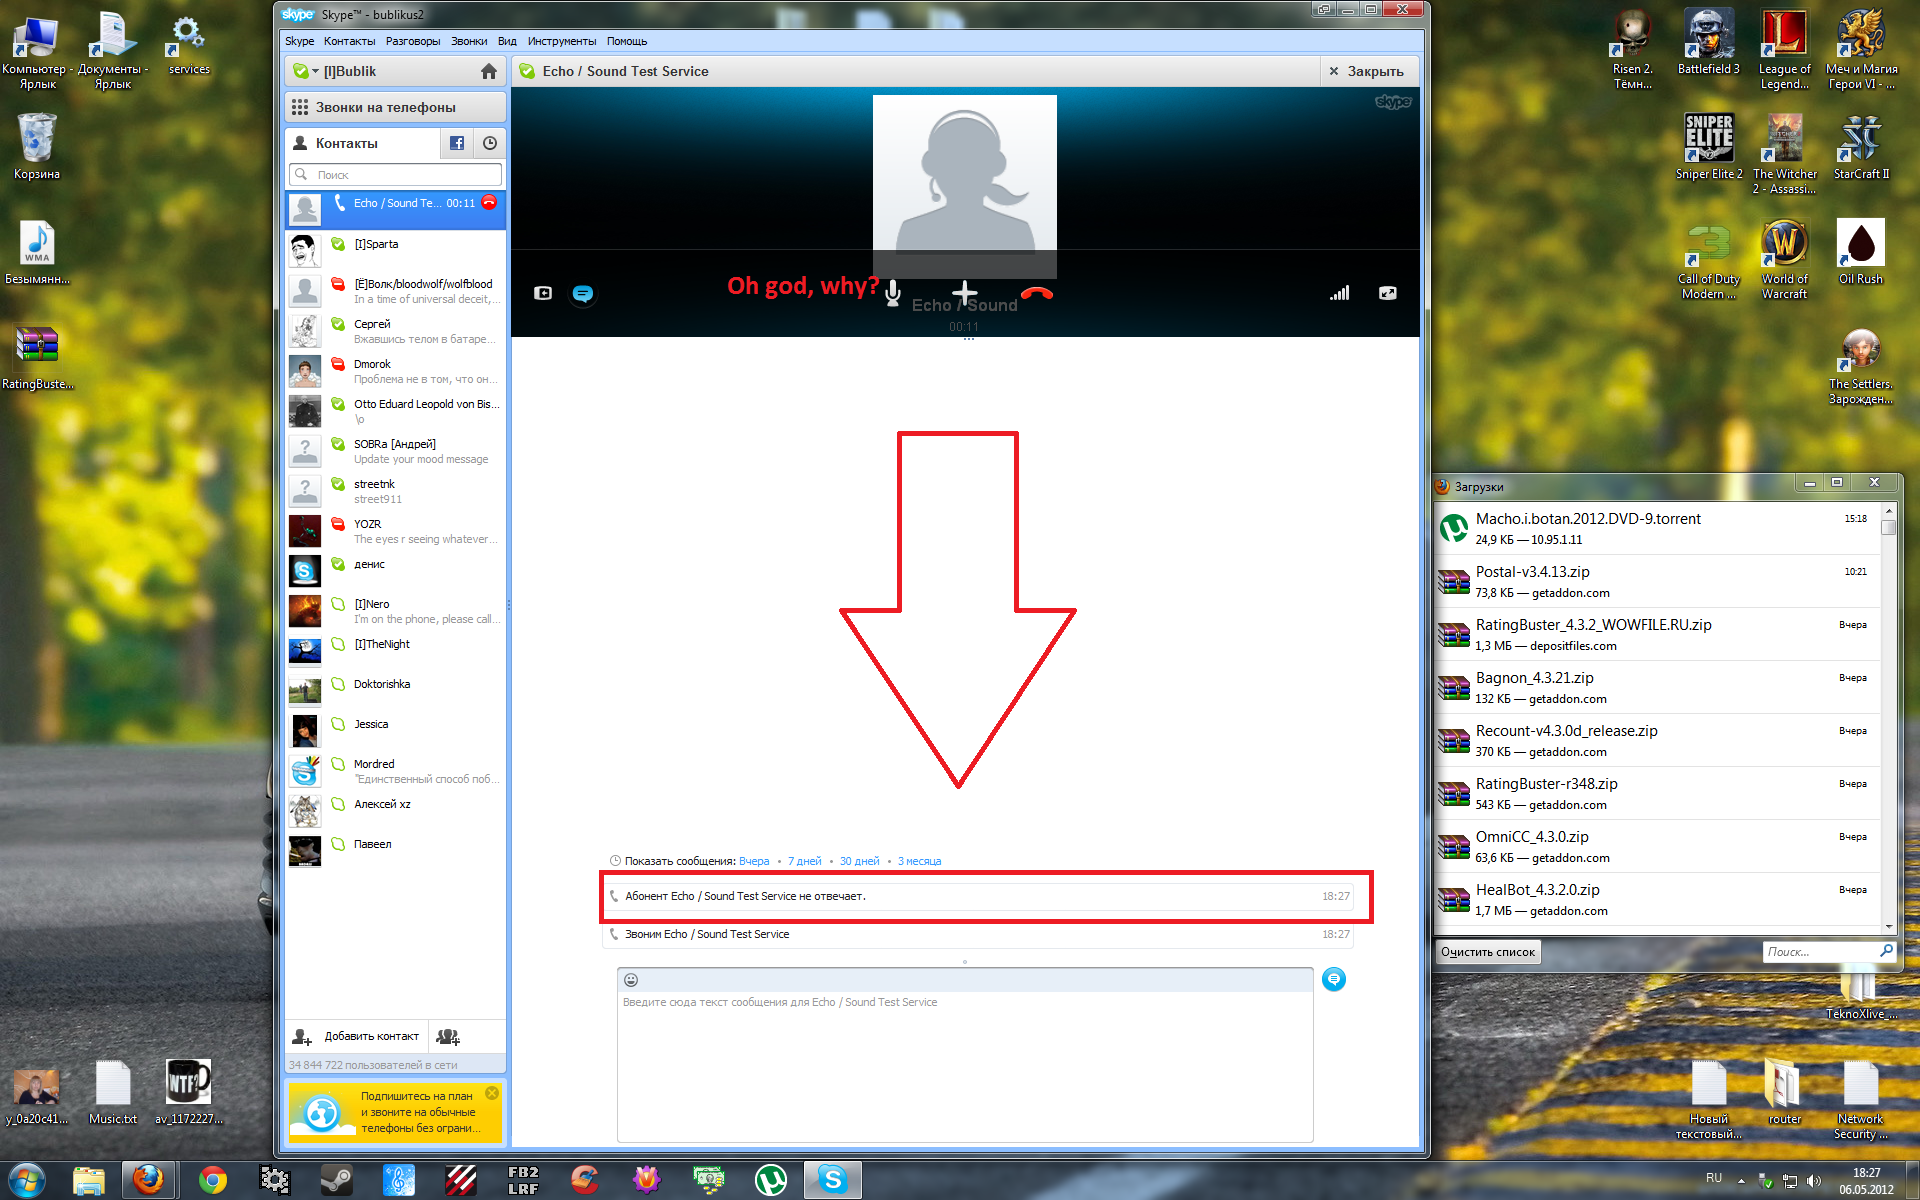The width and height of the screenshot is (1920, 1200).
Task: Select contact YOZR
Action: [396, 530]
